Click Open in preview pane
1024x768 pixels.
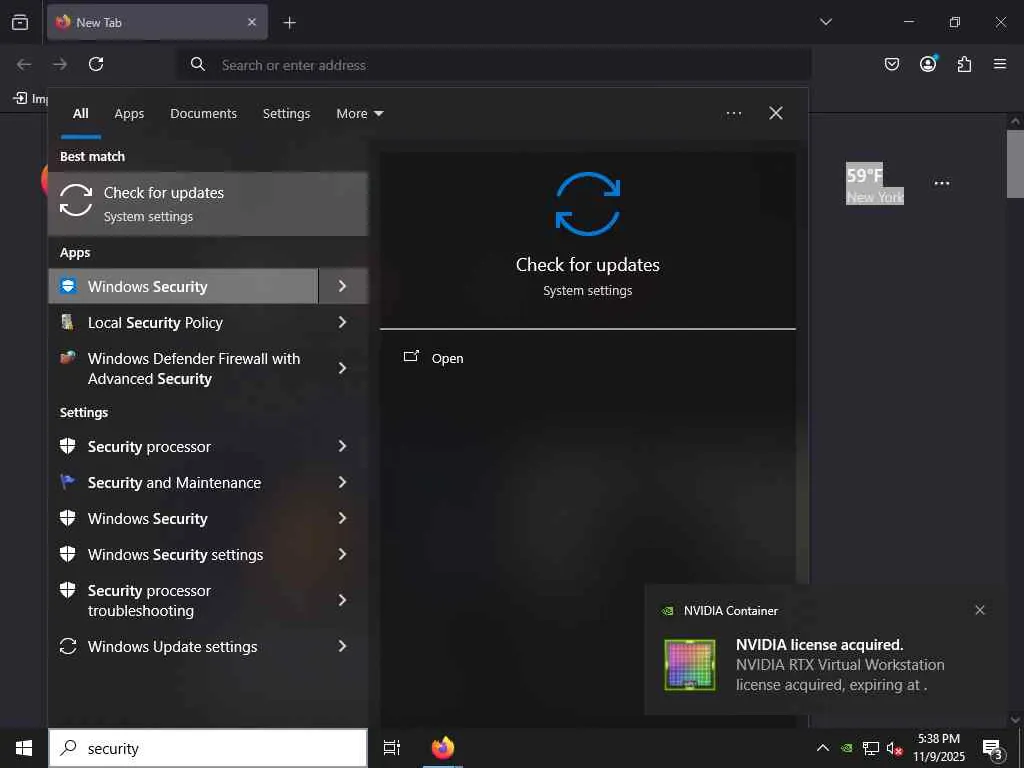[x=434, y=358]
